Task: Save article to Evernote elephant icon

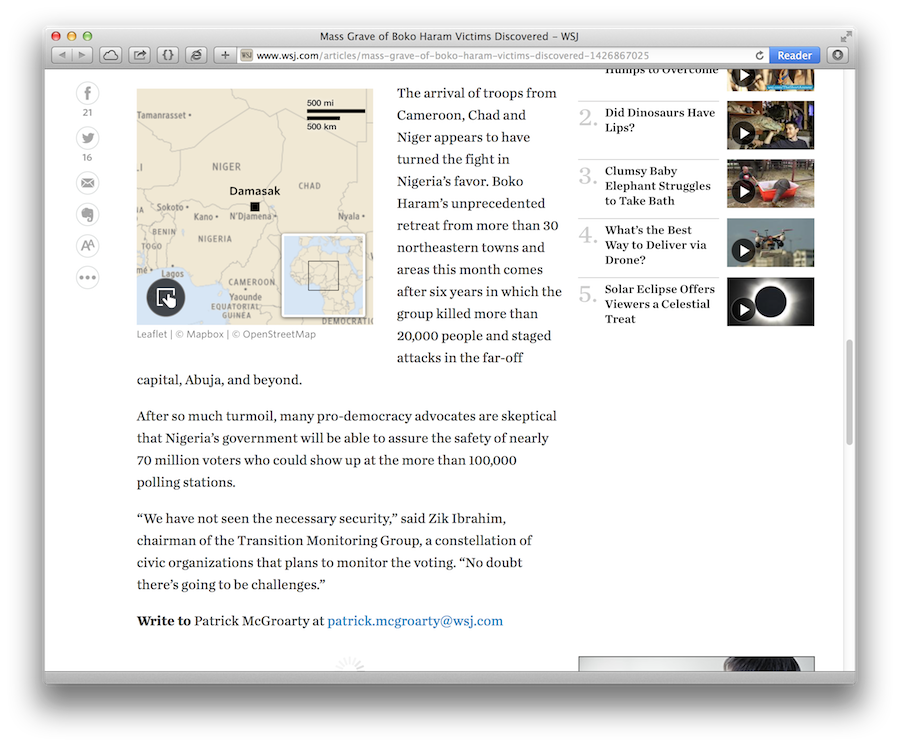Action: click(87, 215)
